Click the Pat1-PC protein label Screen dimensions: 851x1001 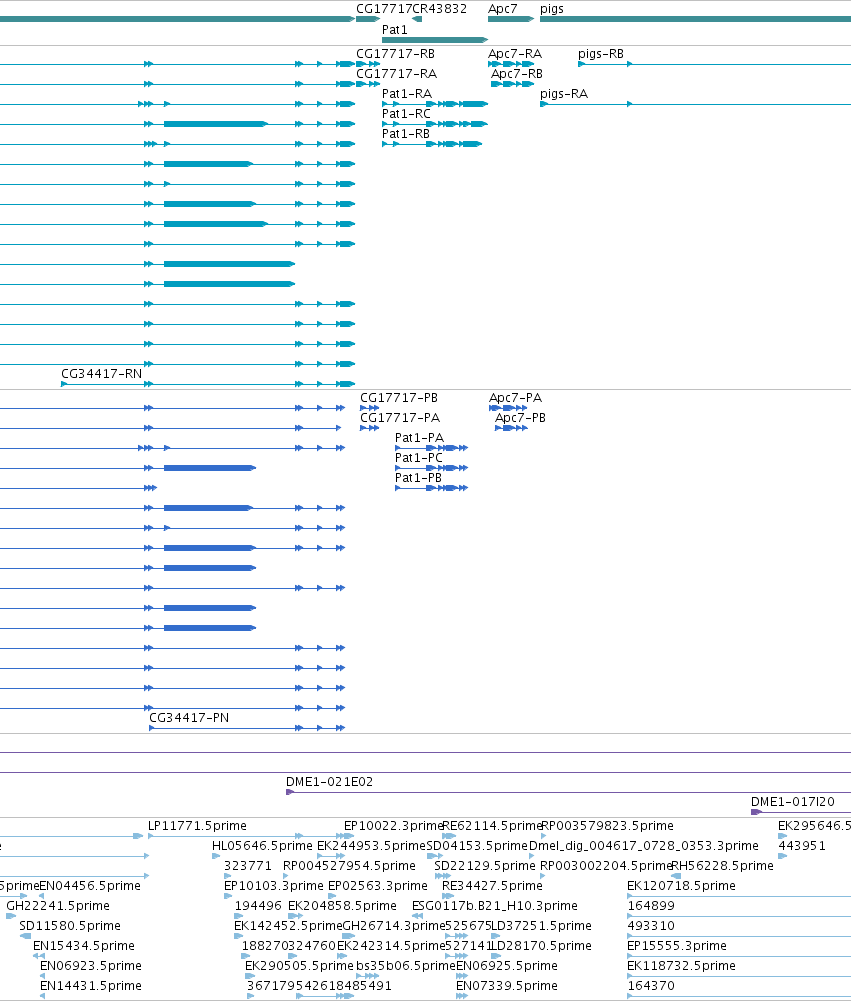(x=419, y=458)
